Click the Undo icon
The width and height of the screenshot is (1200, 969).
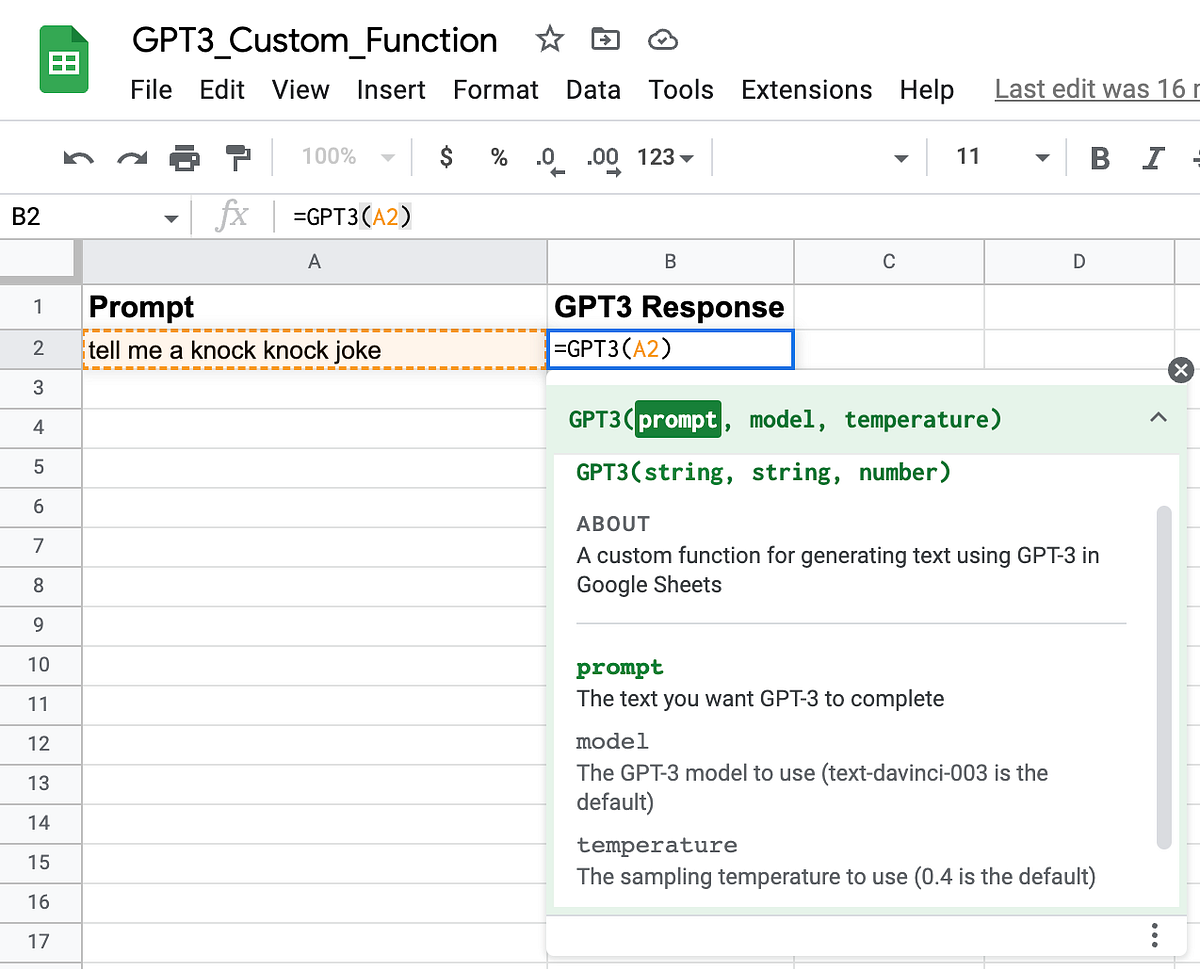point(78,157)
